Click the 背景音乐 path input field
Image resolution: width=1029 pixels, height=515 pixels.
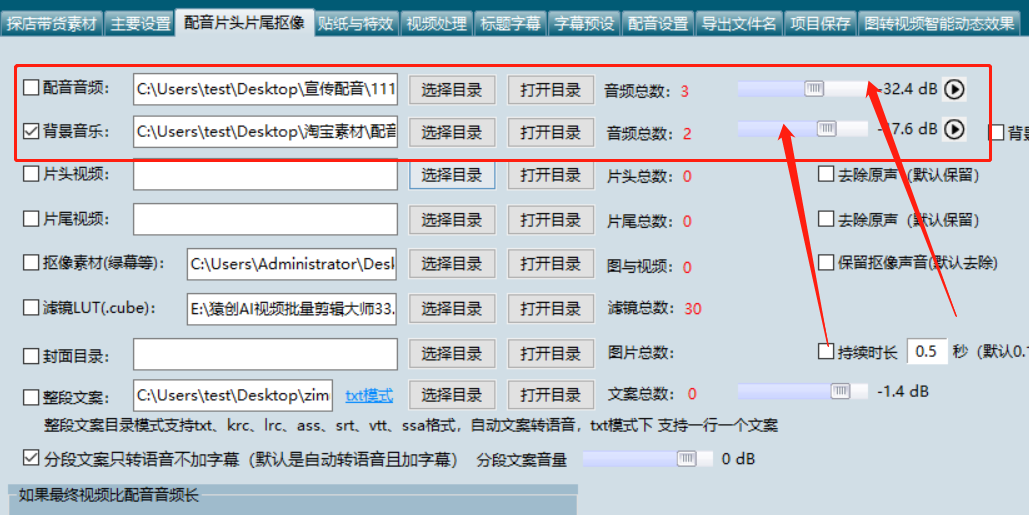tap(265, 132)
